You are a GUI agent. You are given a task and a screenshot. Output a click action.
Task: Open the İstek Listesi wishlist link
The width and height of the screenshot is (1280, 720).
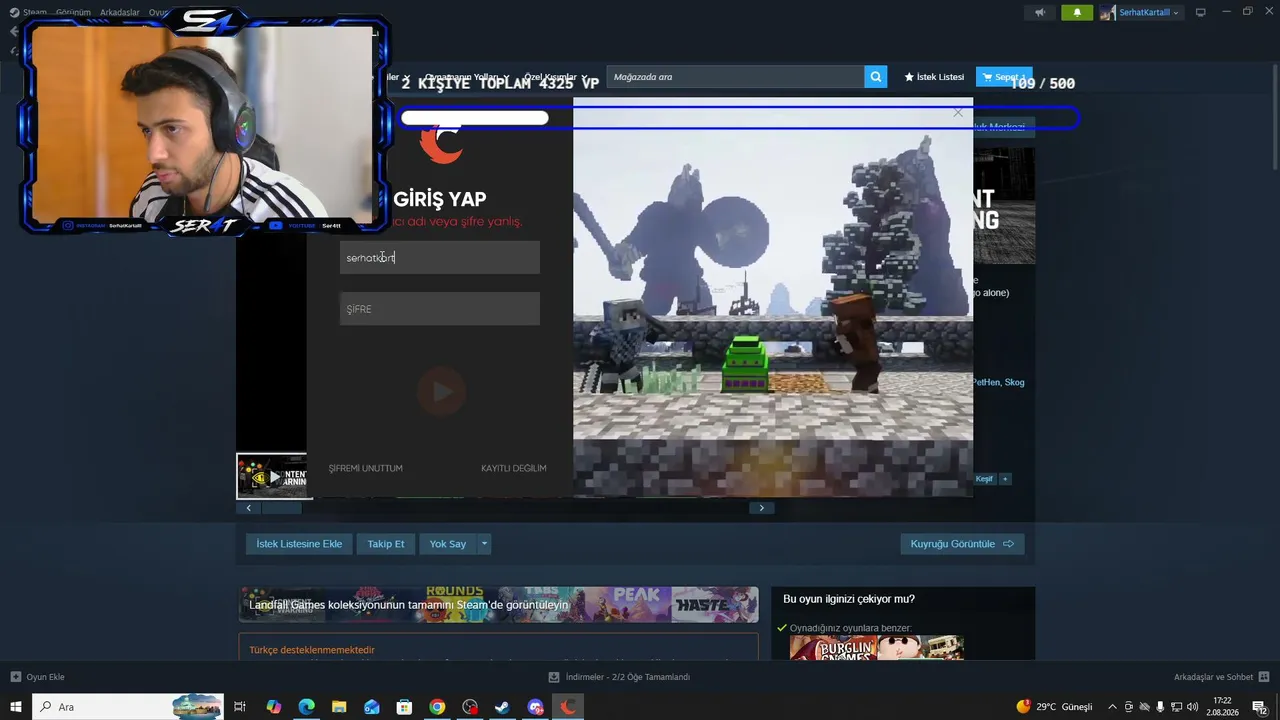tap(934, 77)
